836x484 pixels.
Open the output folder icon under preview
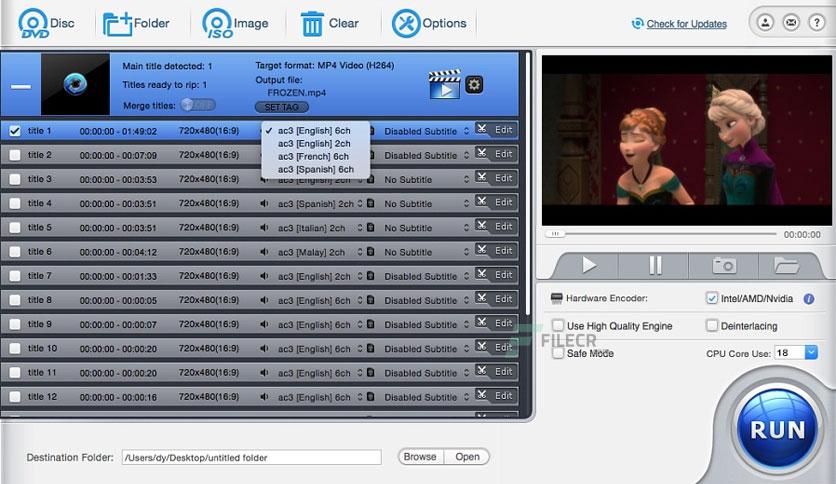[x=786, y=265]
